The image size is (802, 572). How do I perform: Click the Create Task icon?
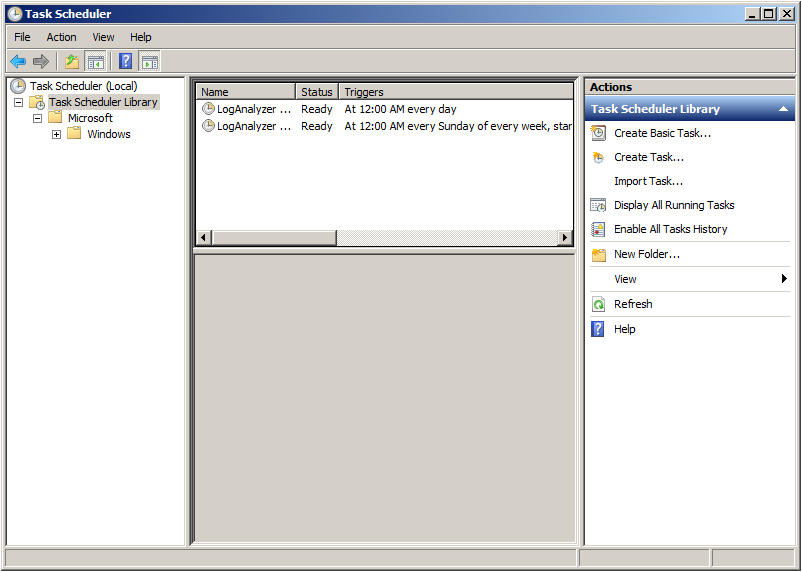pyautogui.click(x=598, y=157)
